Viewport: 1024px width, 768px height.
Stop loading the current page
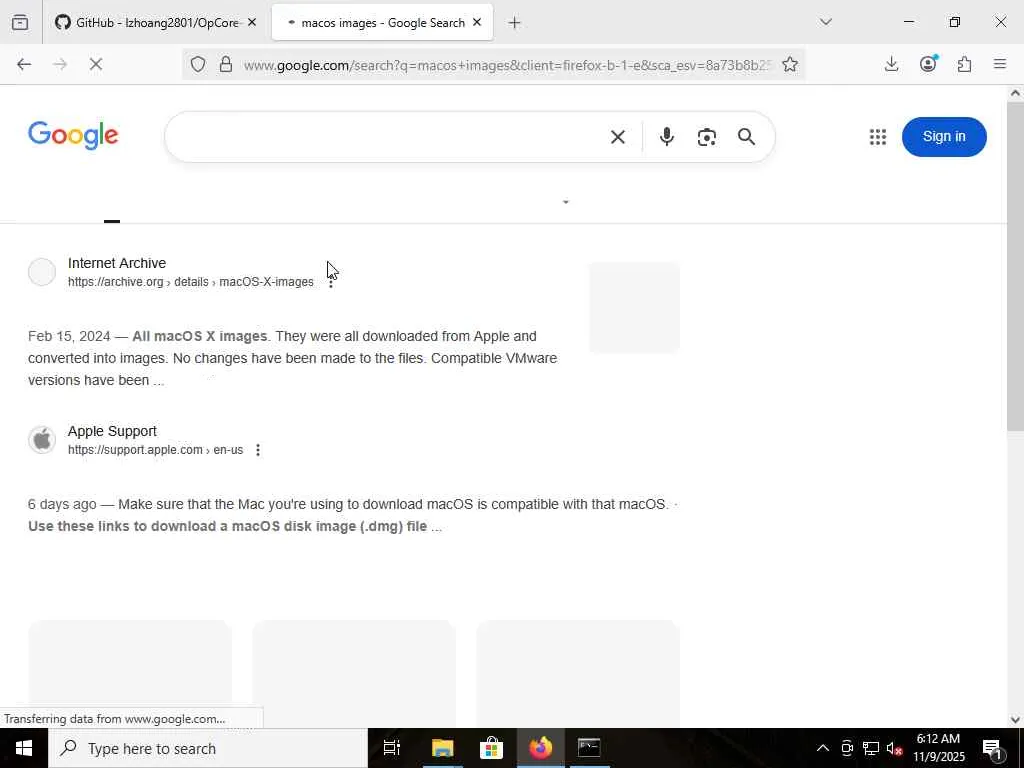(95, 64)
